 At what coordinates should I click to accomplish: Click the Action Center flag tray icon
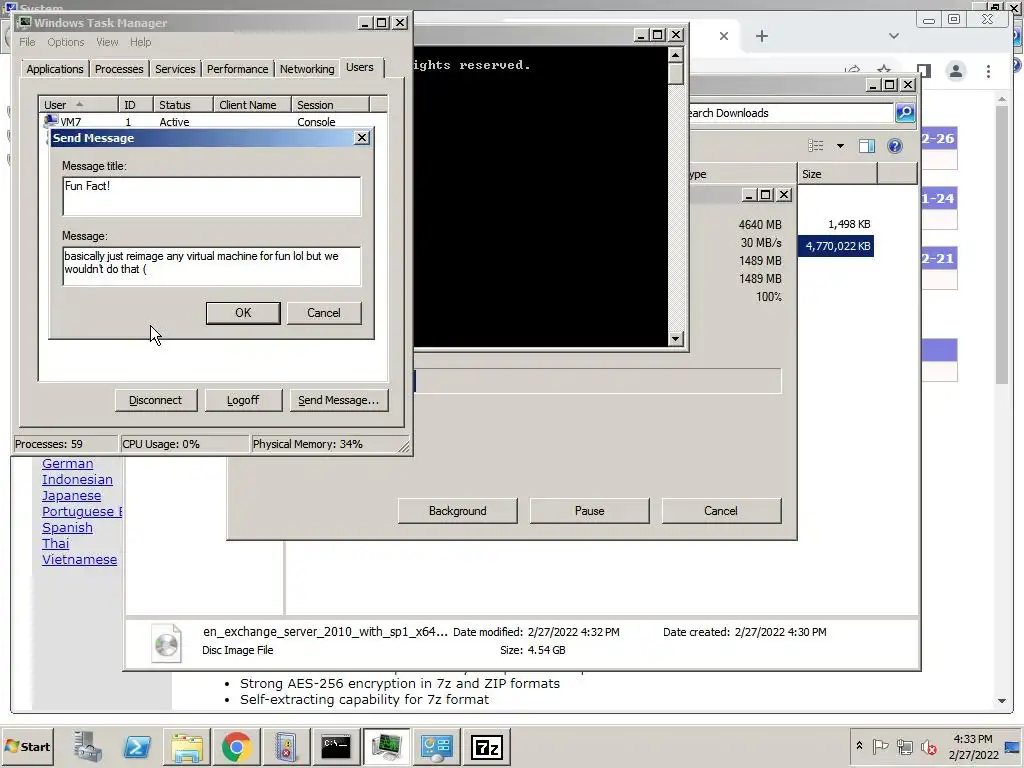click(x=880, y=746)
